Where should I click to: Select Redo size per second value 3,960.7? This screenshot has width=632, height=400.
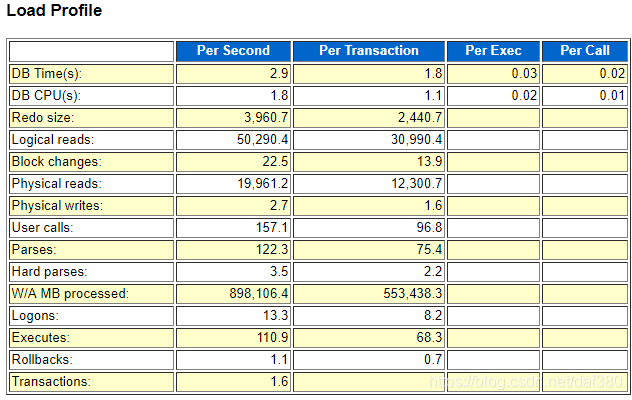[266, 118]
